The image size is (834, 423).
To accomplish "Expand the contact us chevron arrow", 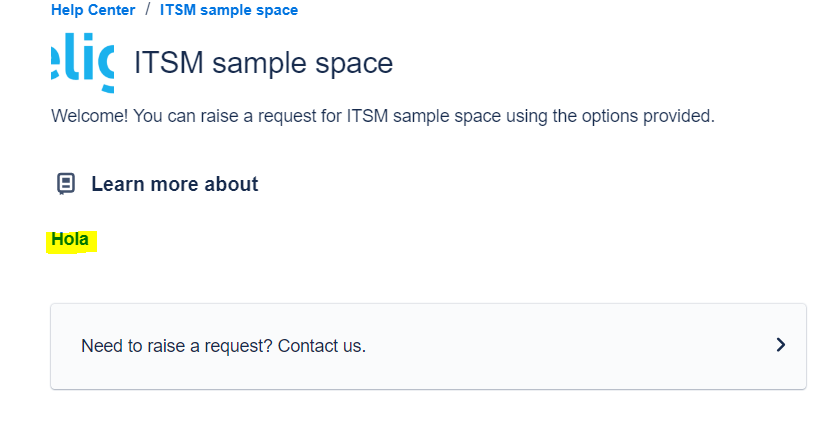I will point(780,345).
